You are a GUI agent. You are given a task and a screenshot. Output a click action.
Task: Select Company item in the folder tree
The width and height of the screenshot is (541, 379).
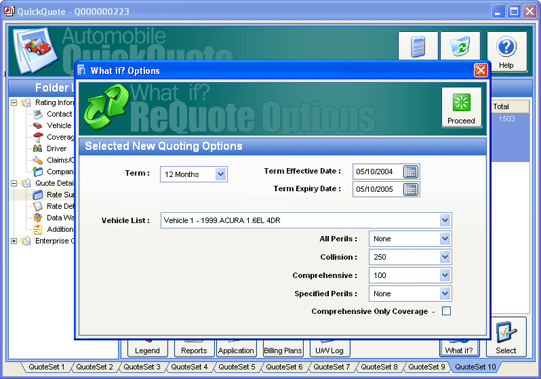[60, 172]
